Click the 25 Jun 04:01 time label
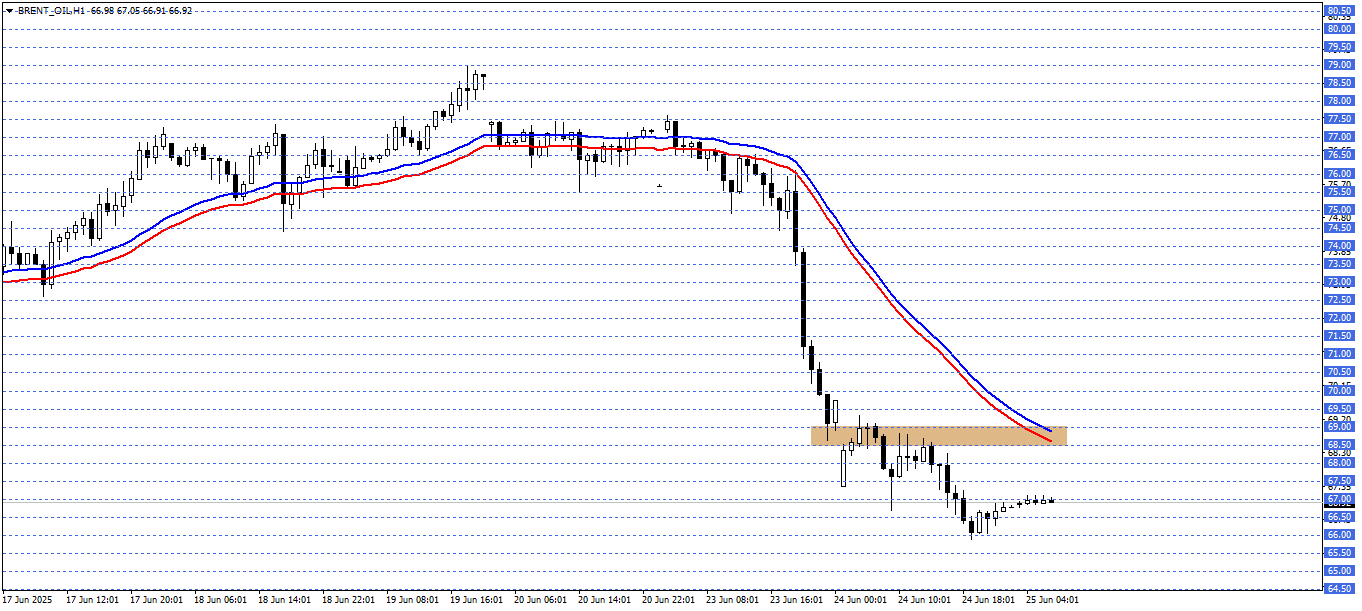The image size is (1362, 611). 1052,600
